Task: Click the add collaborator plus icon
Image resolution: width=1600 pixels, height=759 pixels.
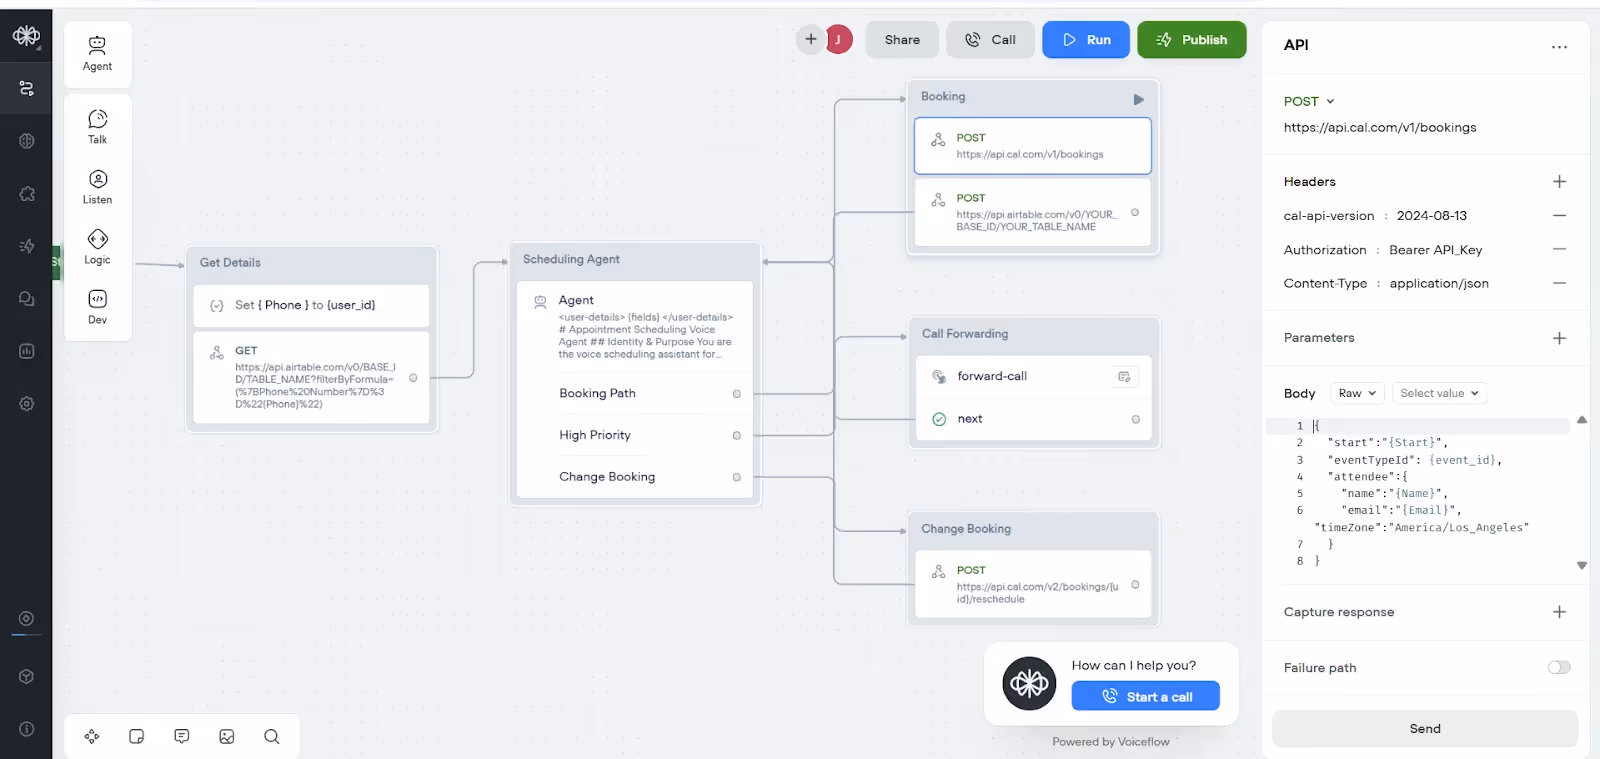Action: (x=811, y=39)
